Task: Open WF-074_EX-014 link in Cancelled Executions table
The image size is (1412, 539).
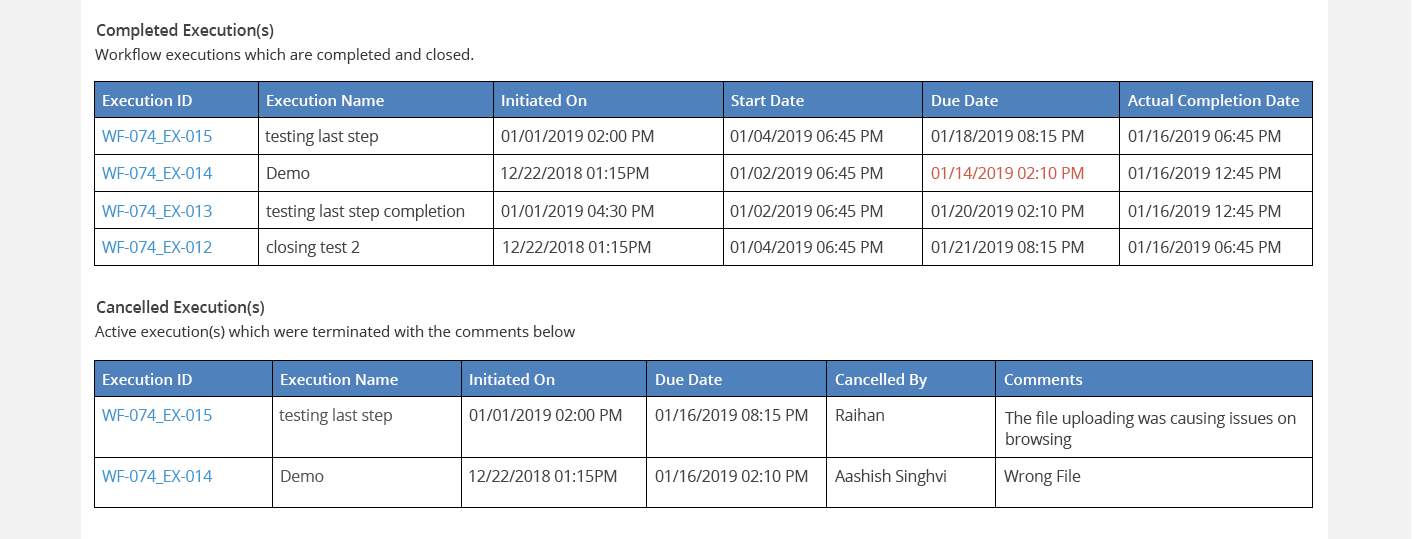Action: 157,476
